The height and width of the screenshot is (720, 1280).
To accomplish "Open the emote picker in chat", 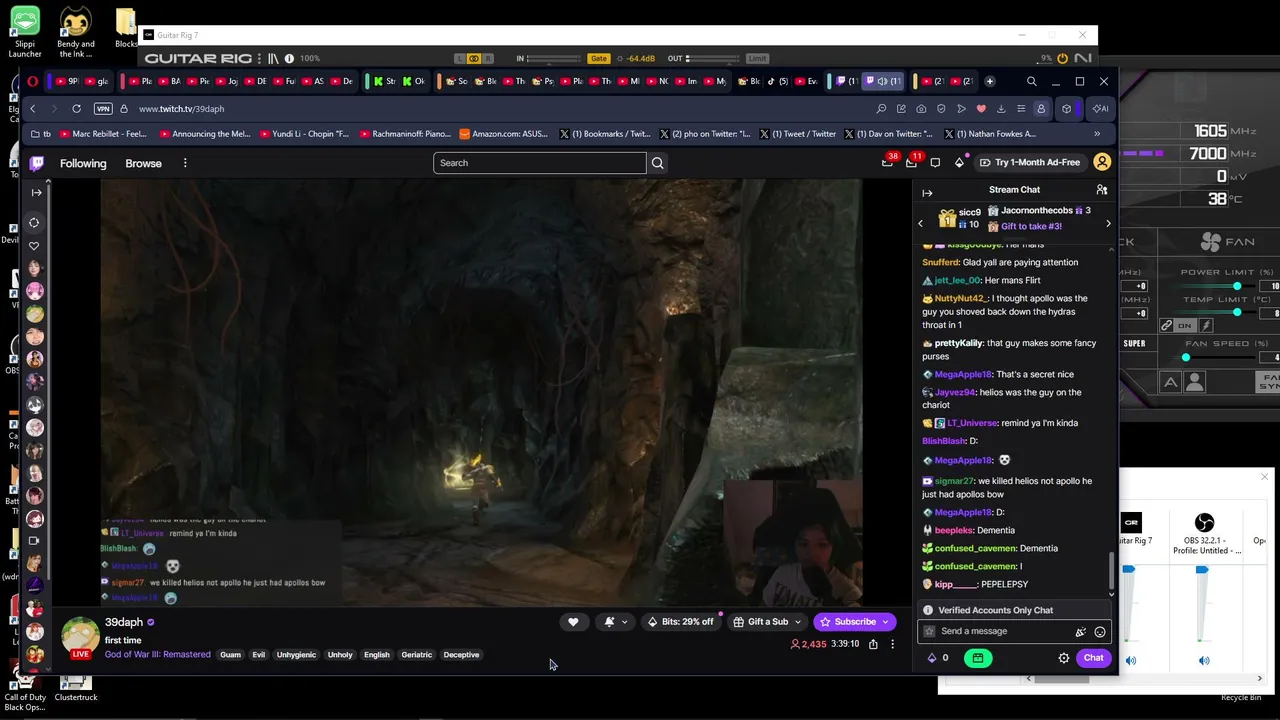I will 1100,631.
